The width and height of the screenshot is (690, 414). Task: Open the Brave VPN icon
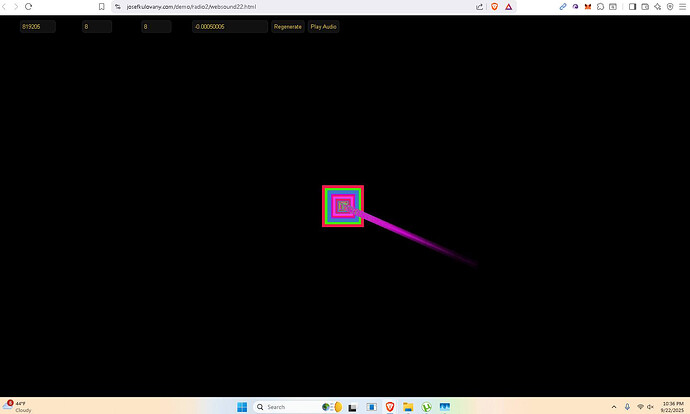coord(670,6)
